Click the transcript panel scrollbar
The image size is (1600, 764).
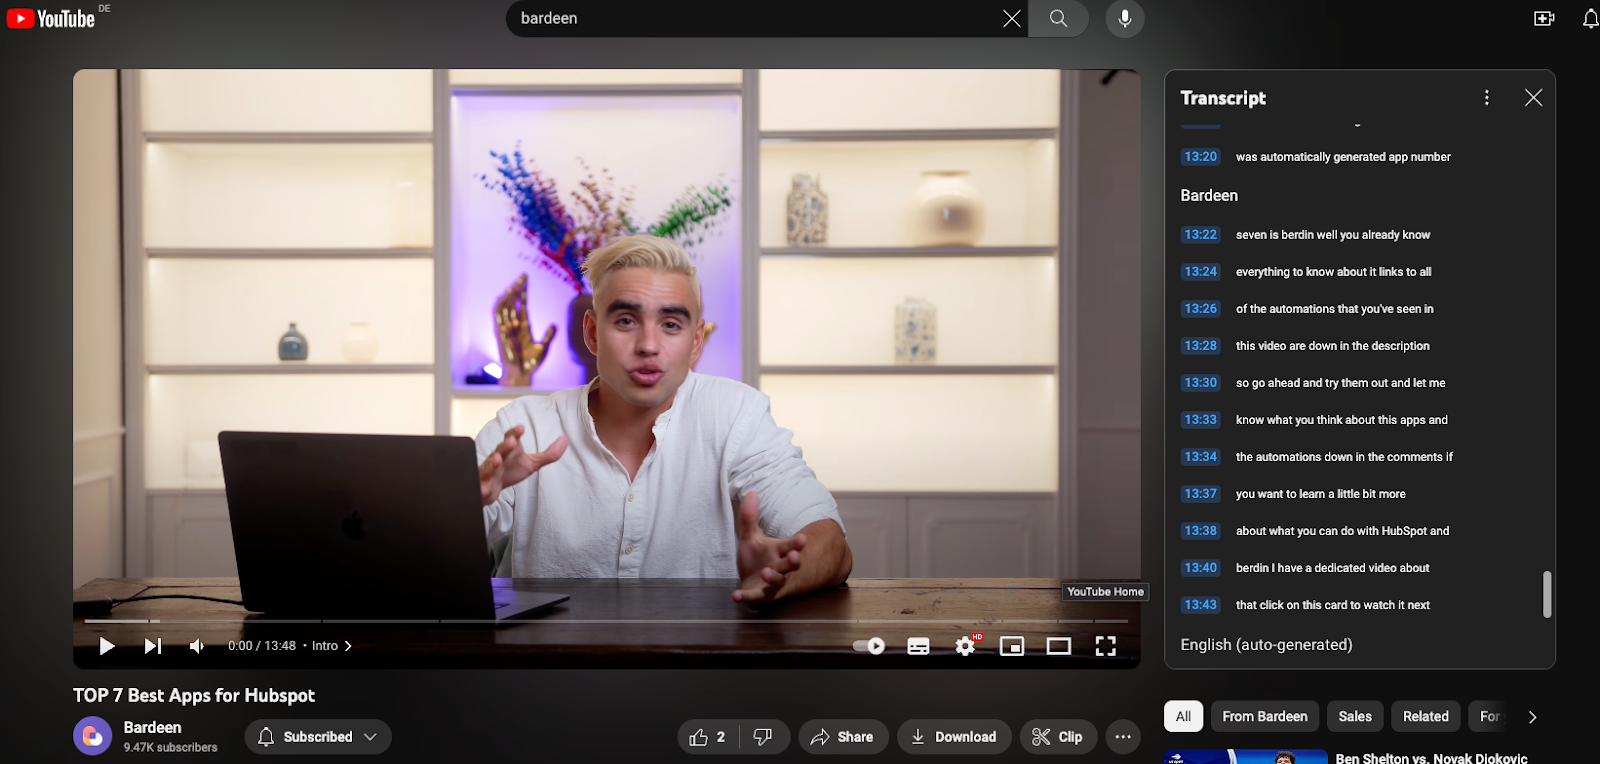1547,594
